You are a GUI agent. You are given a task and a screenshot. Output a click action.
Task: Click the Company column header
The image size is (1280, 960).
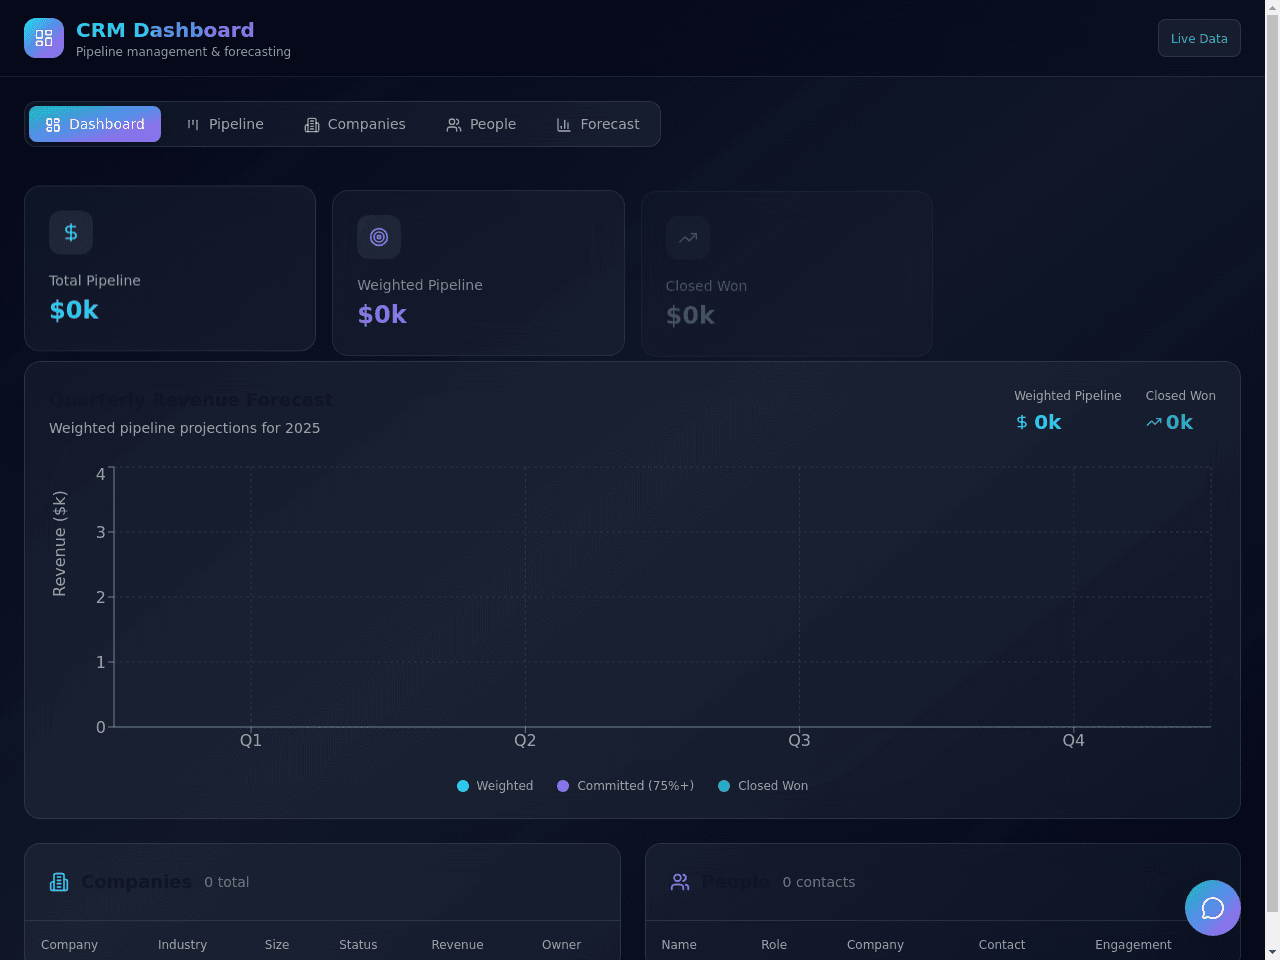coord(69,945)
